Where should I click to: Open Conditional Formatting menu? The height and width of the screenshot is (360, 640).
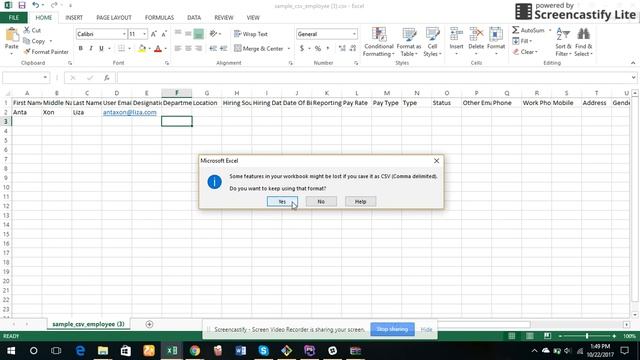tap(379, 42)
